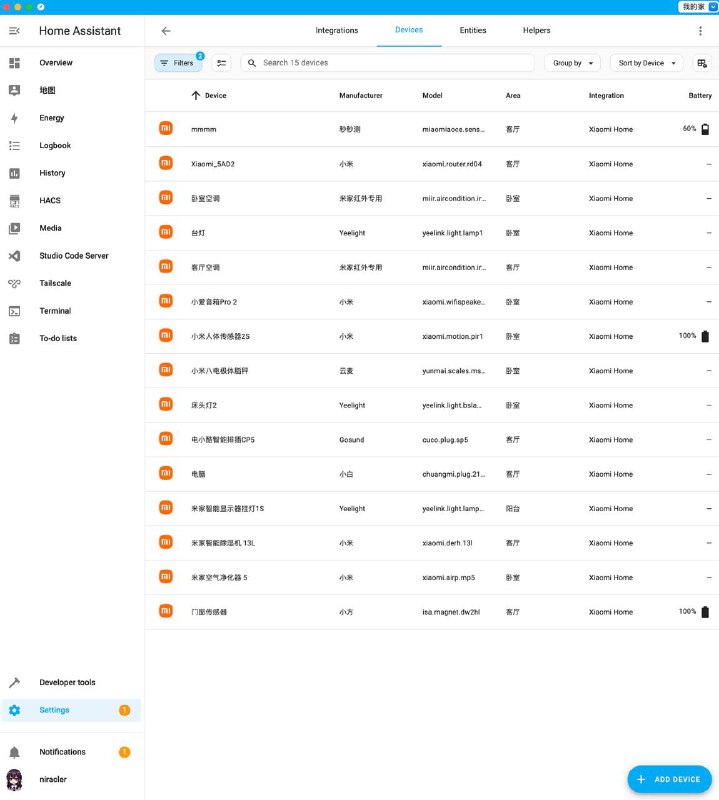719x800 pixels.
Task: Open HACS from the sidebar
Action: click(x=50, y=200)
